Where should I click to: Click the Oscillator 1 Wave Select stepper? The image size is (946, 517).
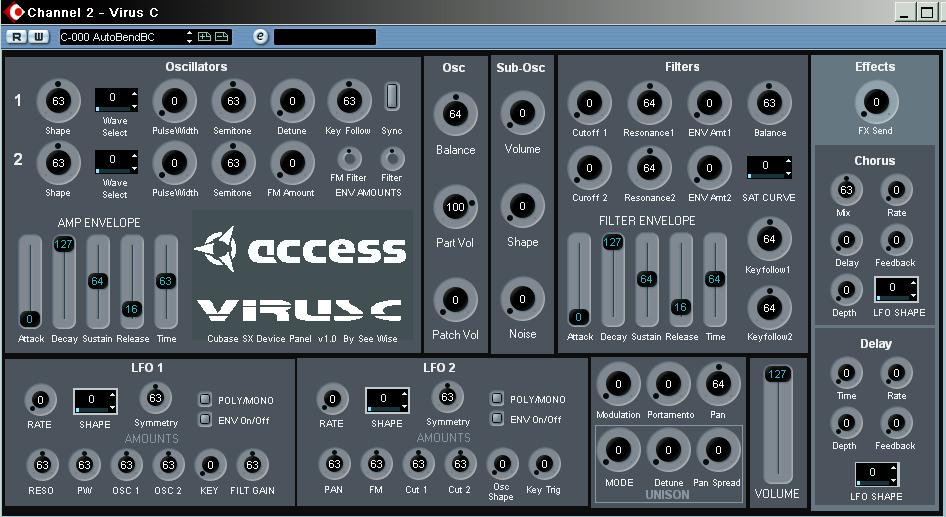pyautogui.click(x=116, y=100)
